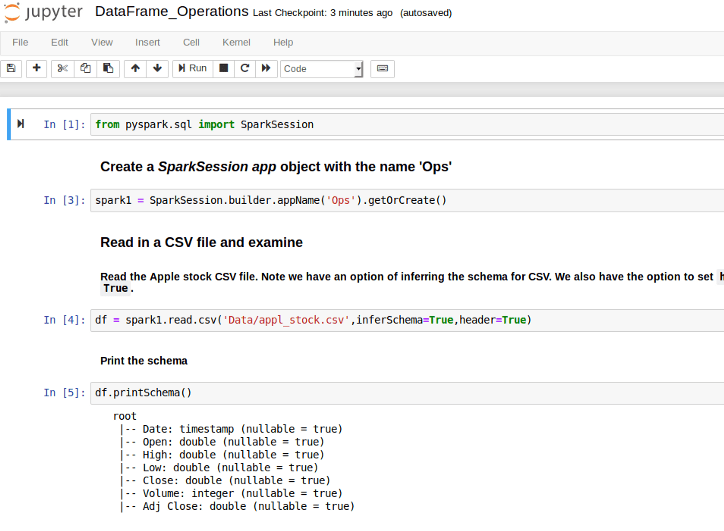Open the Kernel menu
Screen dimensions: 724x531
point(237,42)
